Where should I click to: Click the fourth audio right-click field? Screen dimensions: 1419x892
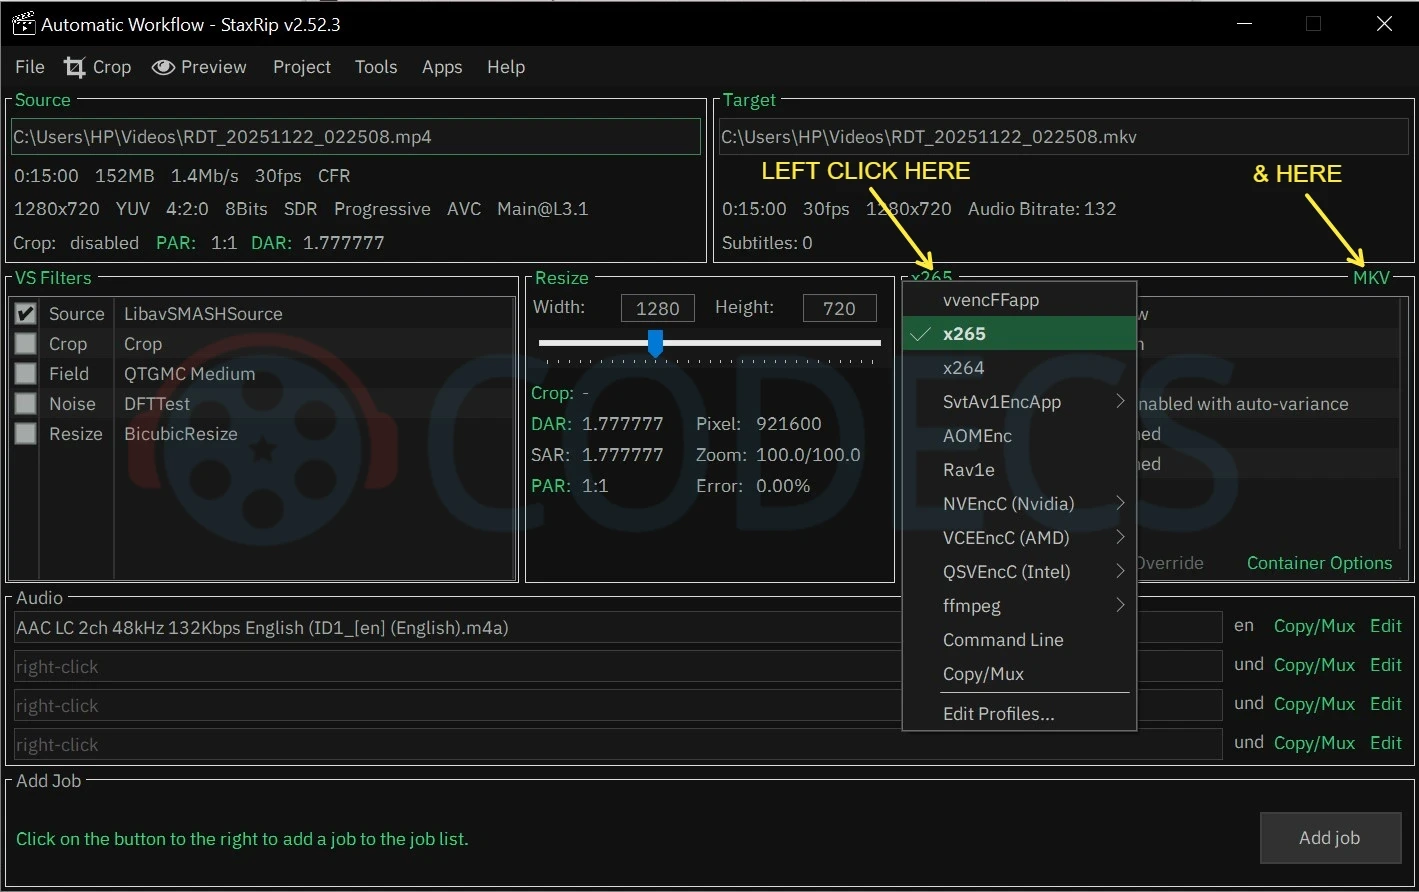click(617, 745)
